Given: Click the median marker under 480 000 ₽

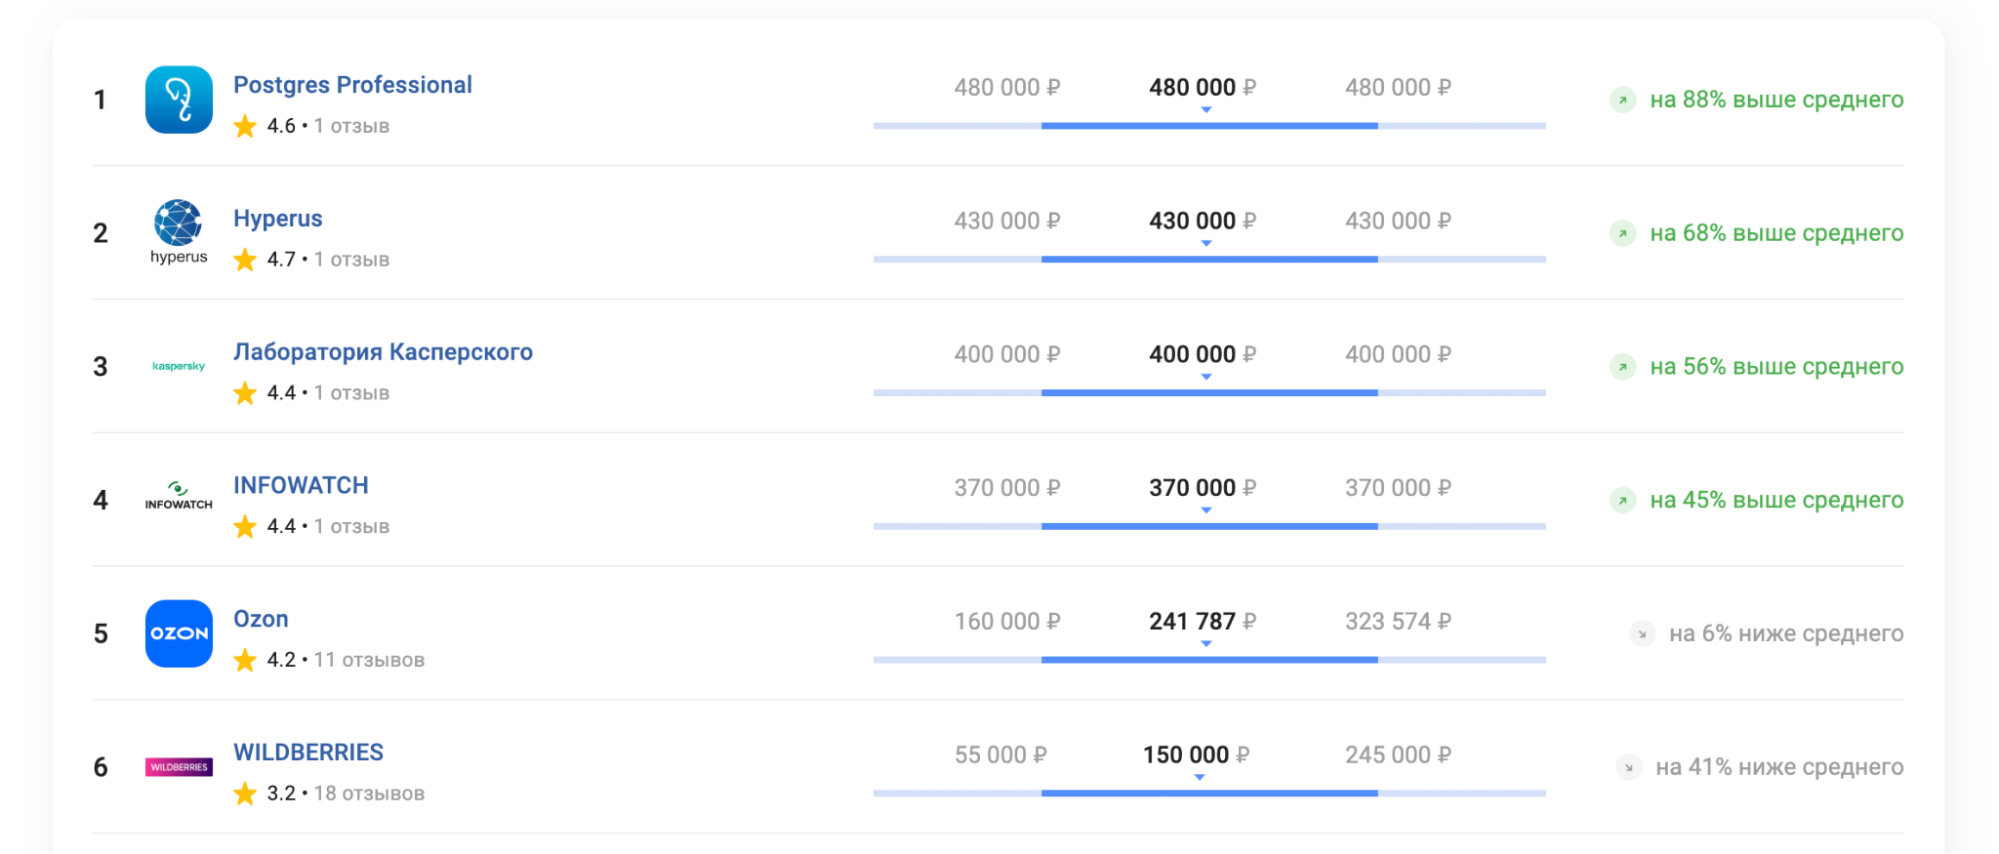Looking at the screenshot, I should click(x=1206, y=110).
